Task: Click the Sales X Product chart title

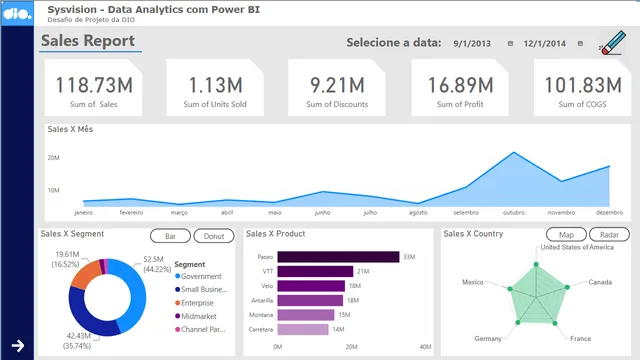Action: 276,234
